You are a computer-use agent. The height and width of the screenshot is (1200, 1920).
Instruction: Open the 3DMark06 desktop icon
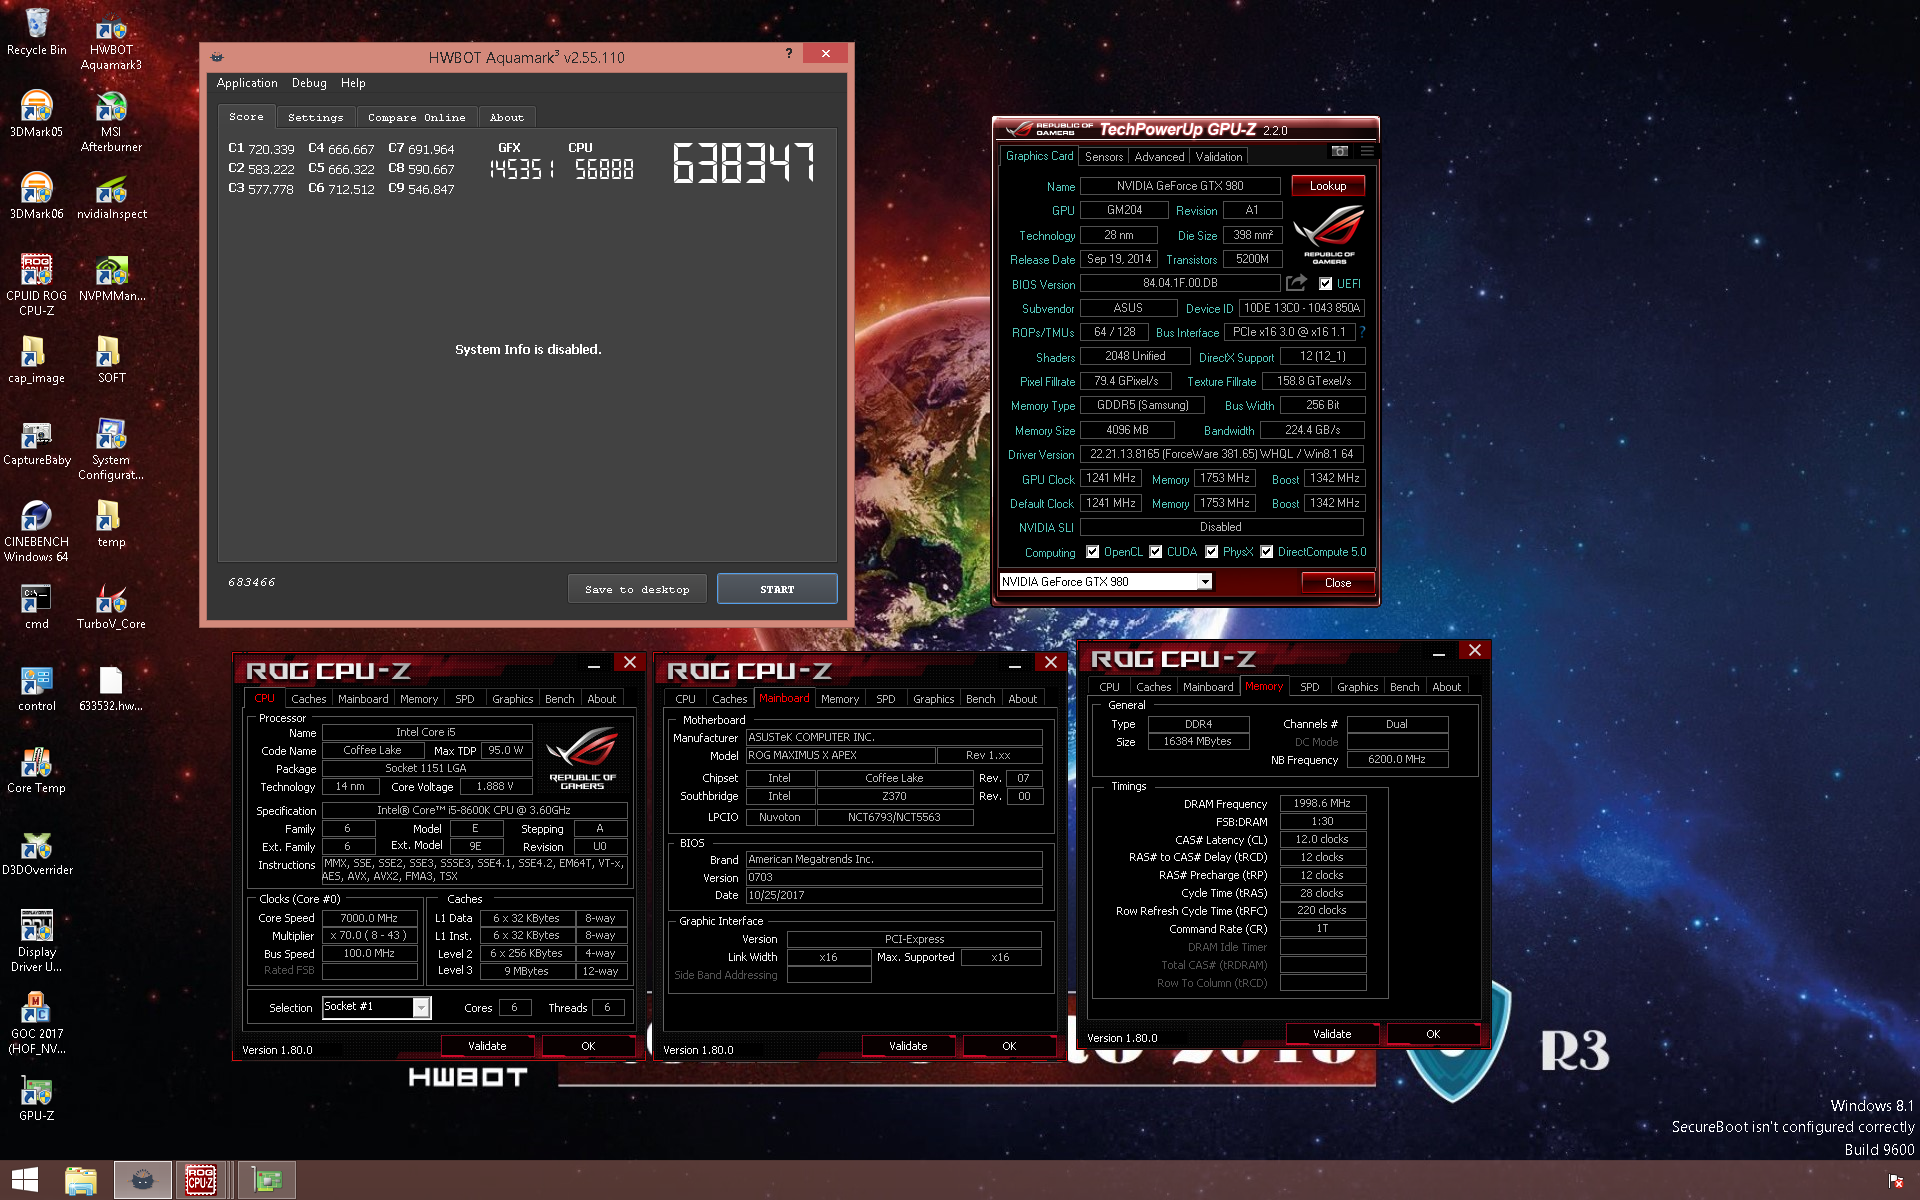click(37, 196)
